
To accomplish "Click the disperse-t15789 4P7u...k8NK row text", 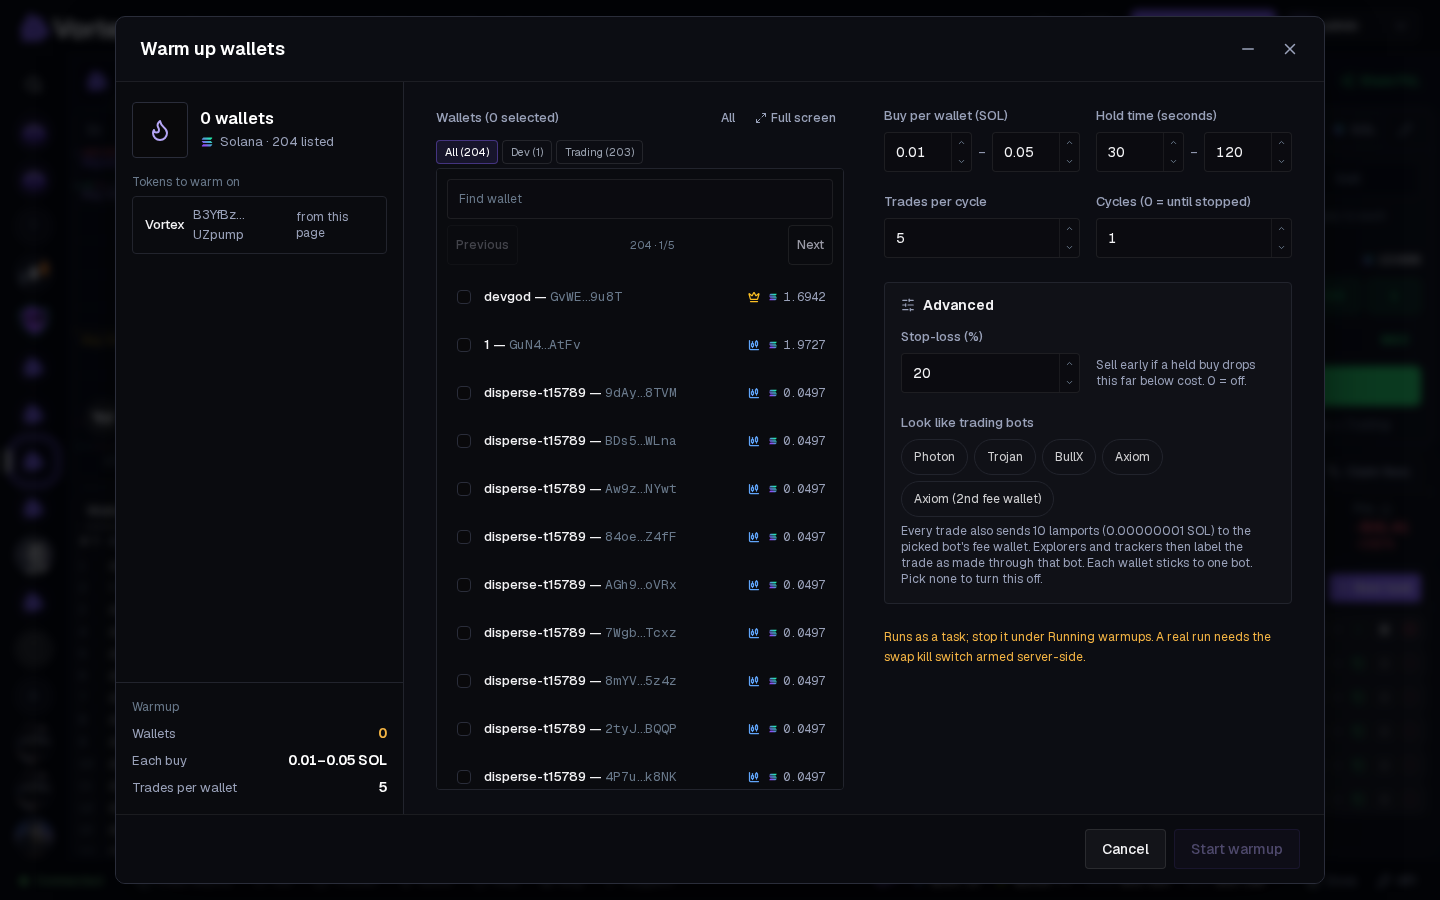I will tap(580, 777).
